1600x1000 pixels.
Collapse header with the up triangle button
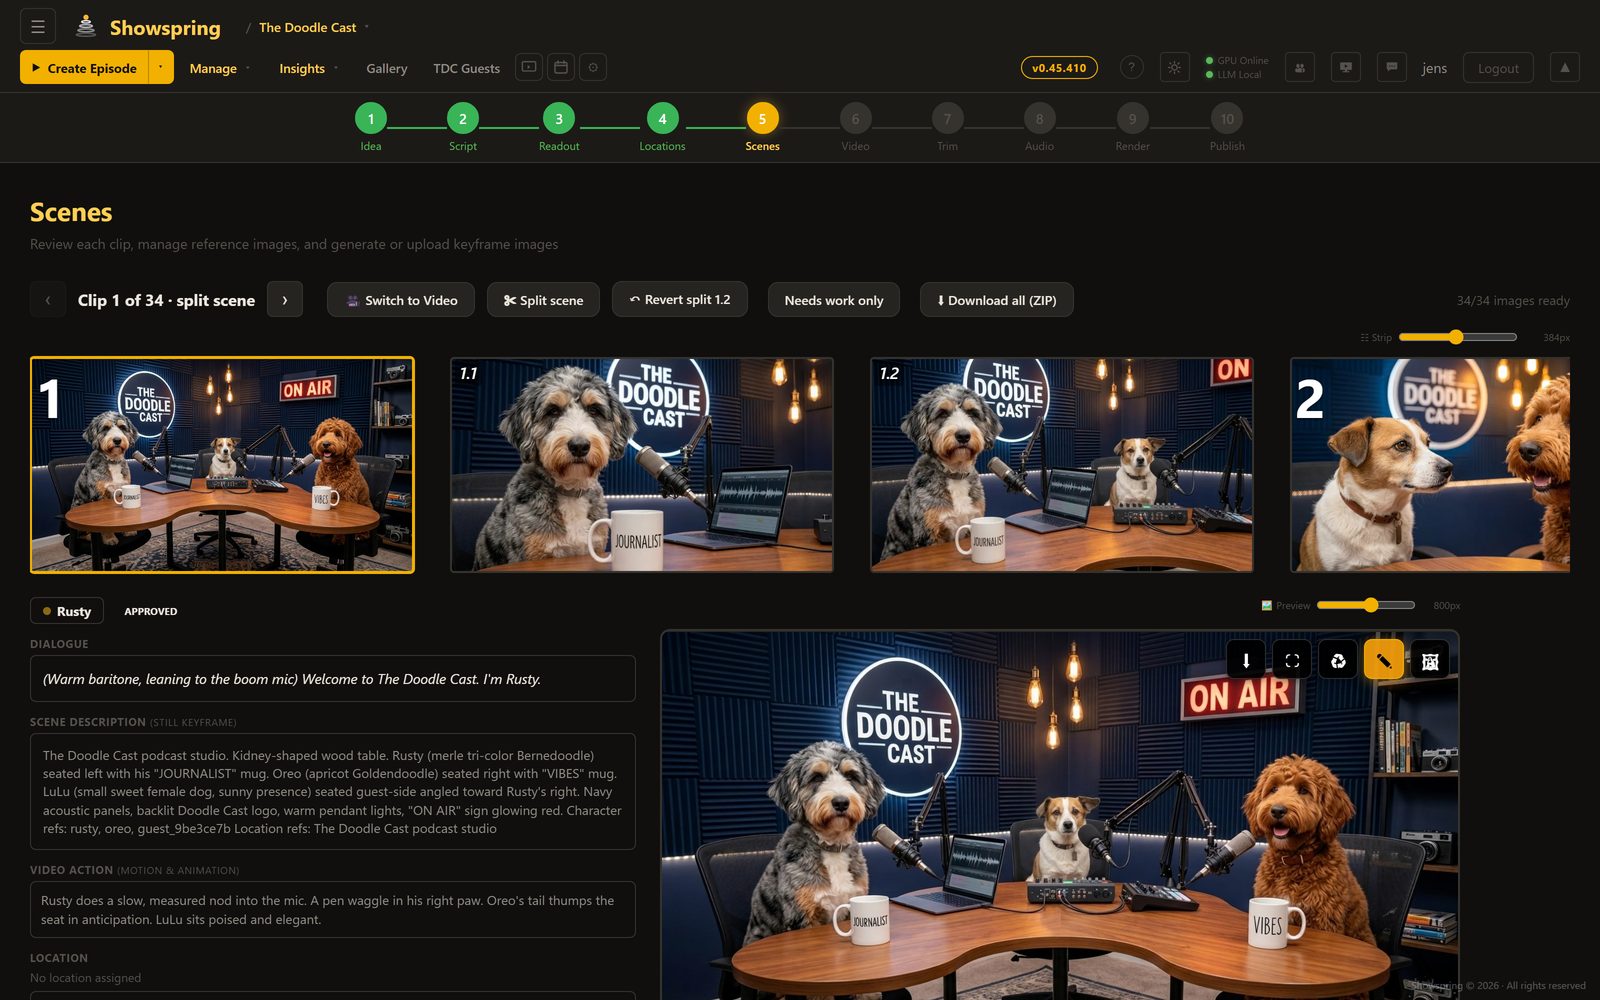[1565, 67]
